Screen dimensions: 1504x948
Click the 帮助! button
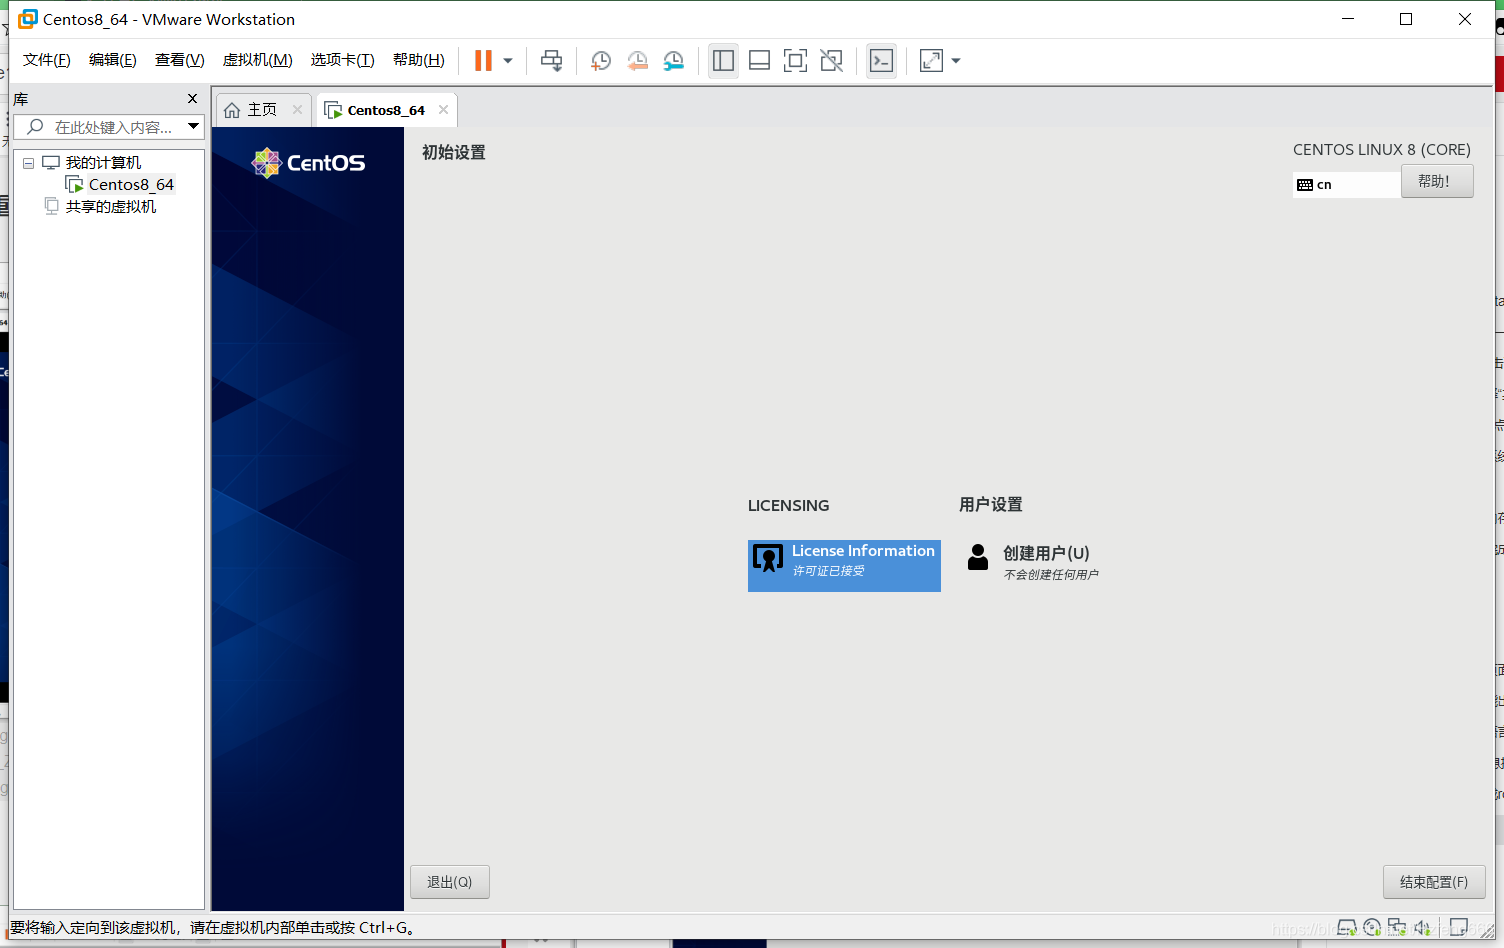(x=1437, y=181)
